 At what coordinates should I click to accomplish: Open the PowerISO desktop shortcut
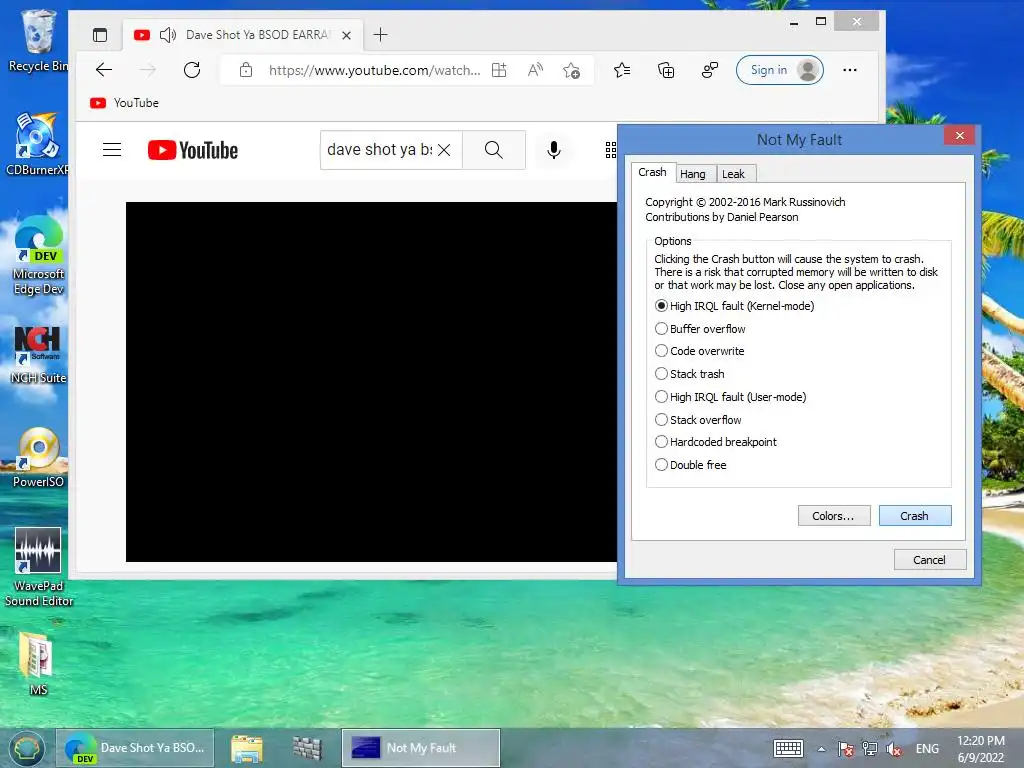pyautogui.click(x=38, y=457)
